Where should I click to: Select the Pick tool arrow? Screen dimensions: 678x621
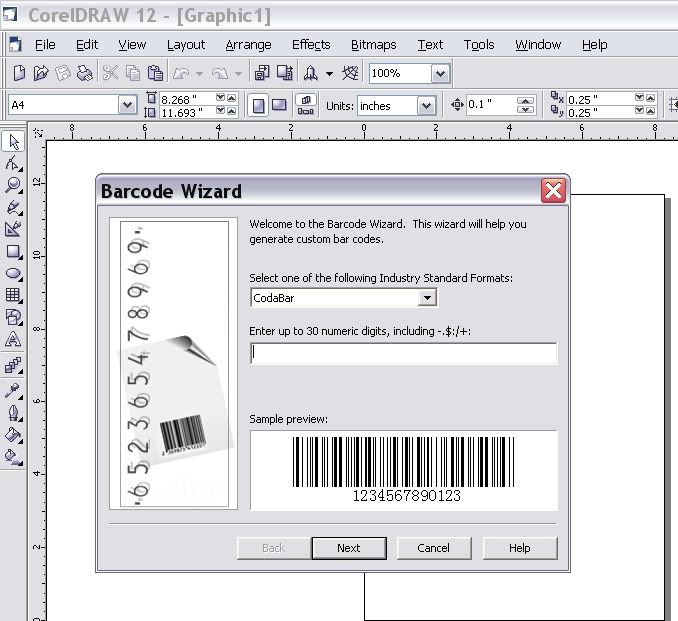click(13, 142)
